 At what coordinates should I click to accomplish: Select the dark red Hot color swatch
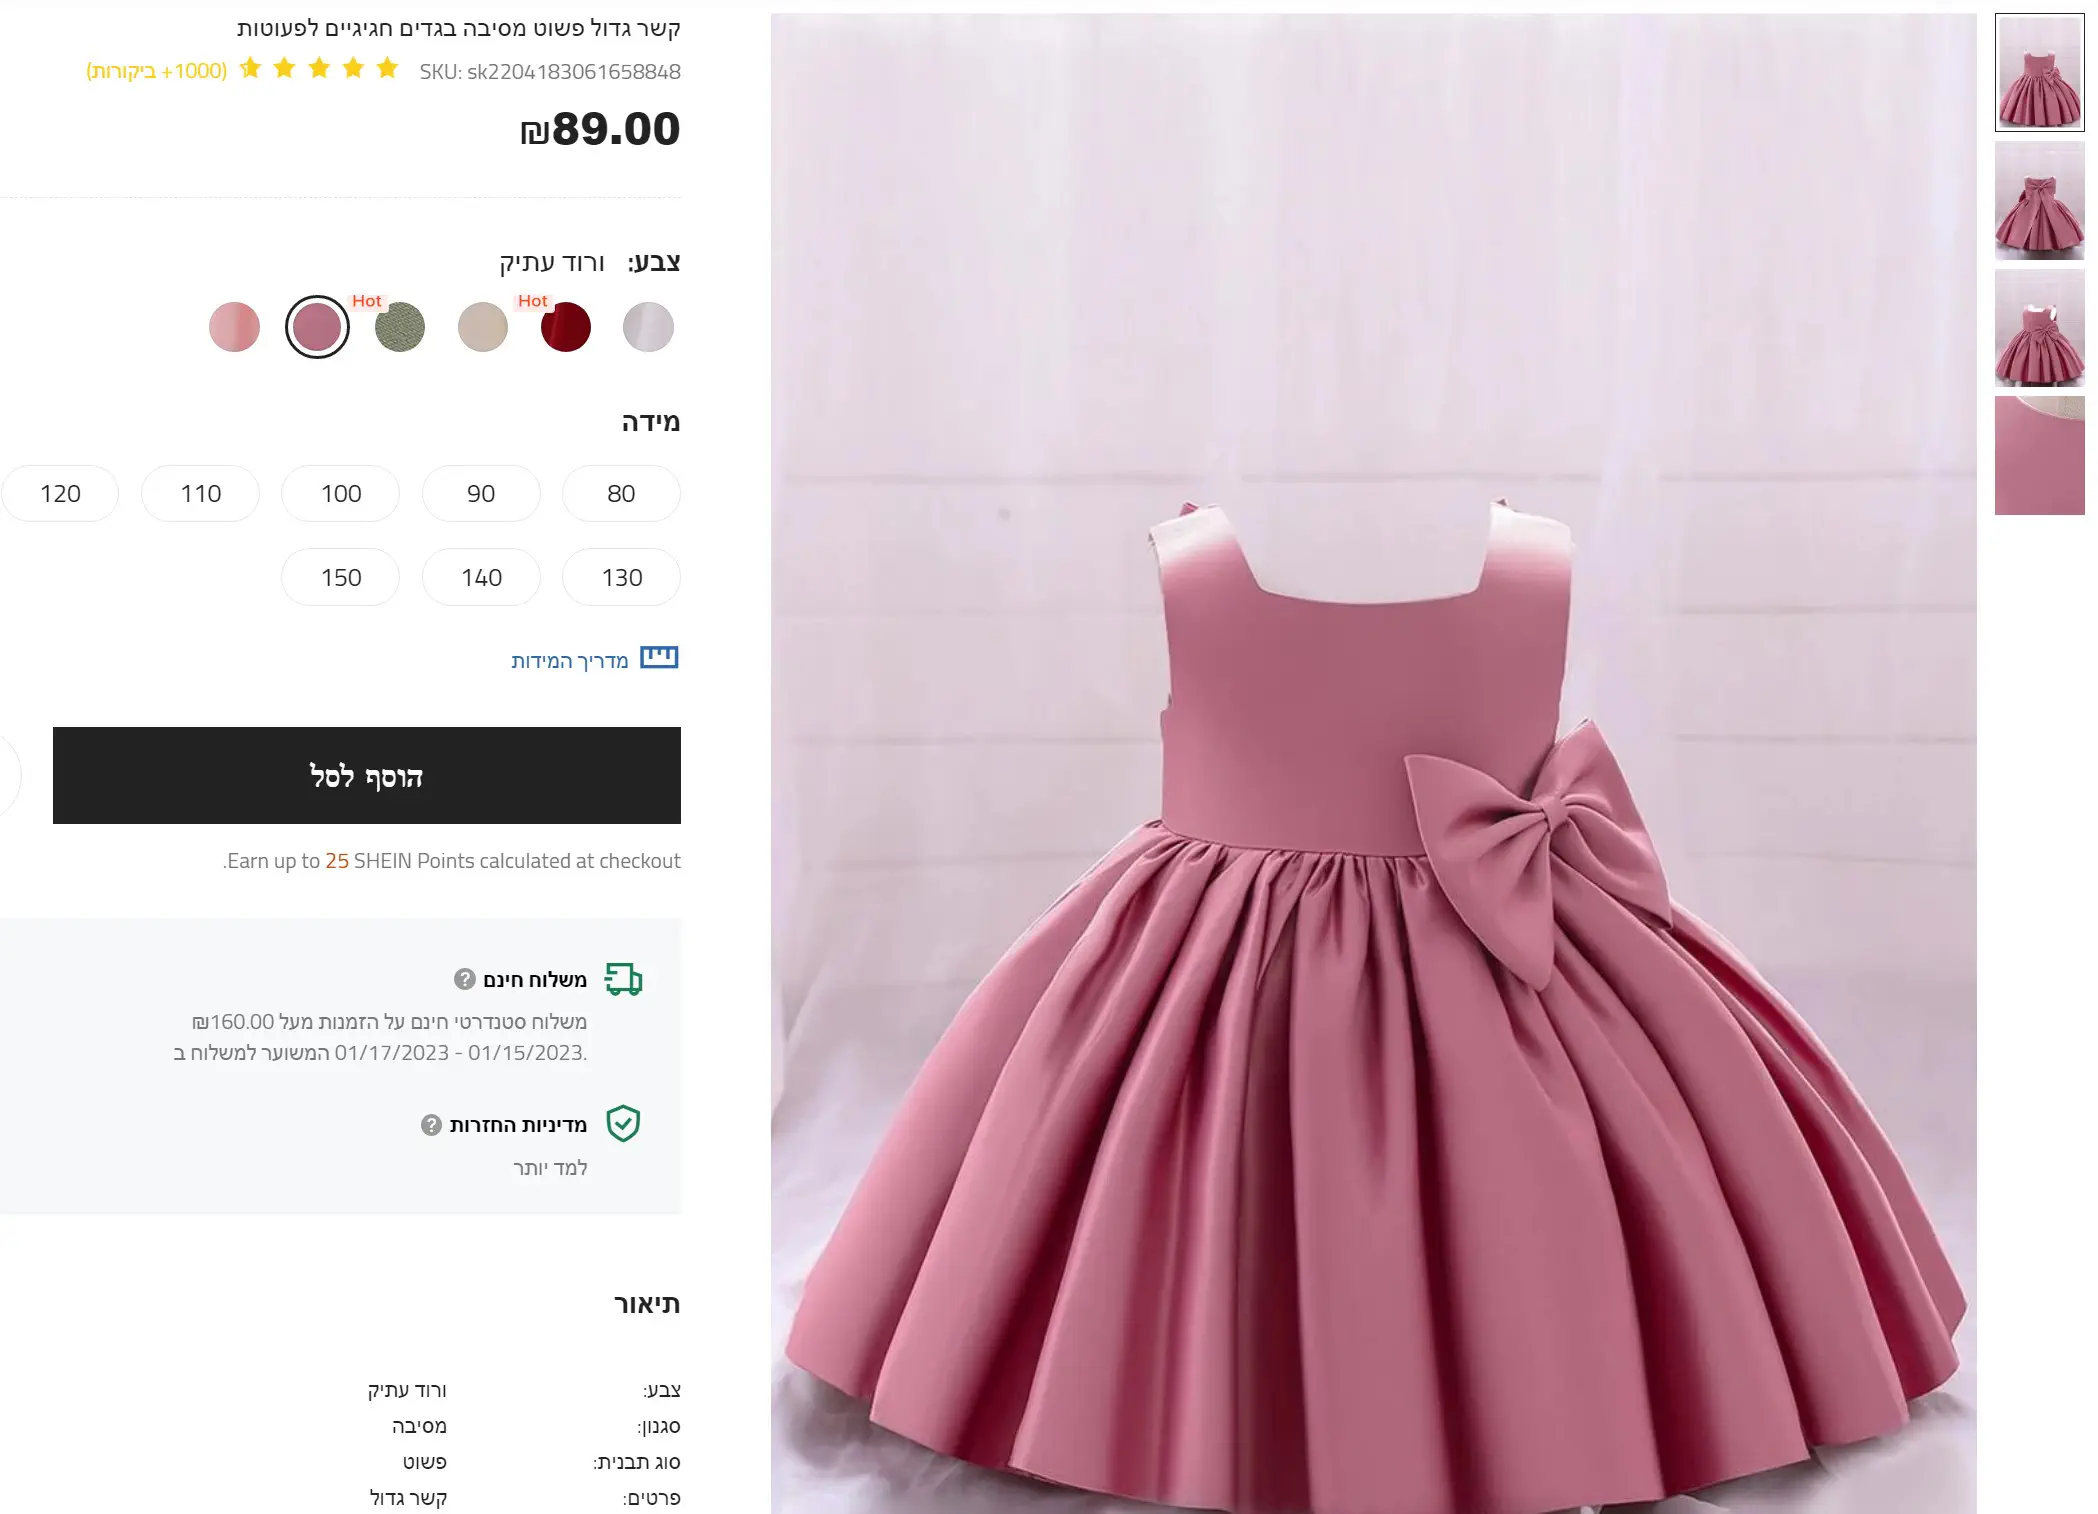[x=565, y=327]
